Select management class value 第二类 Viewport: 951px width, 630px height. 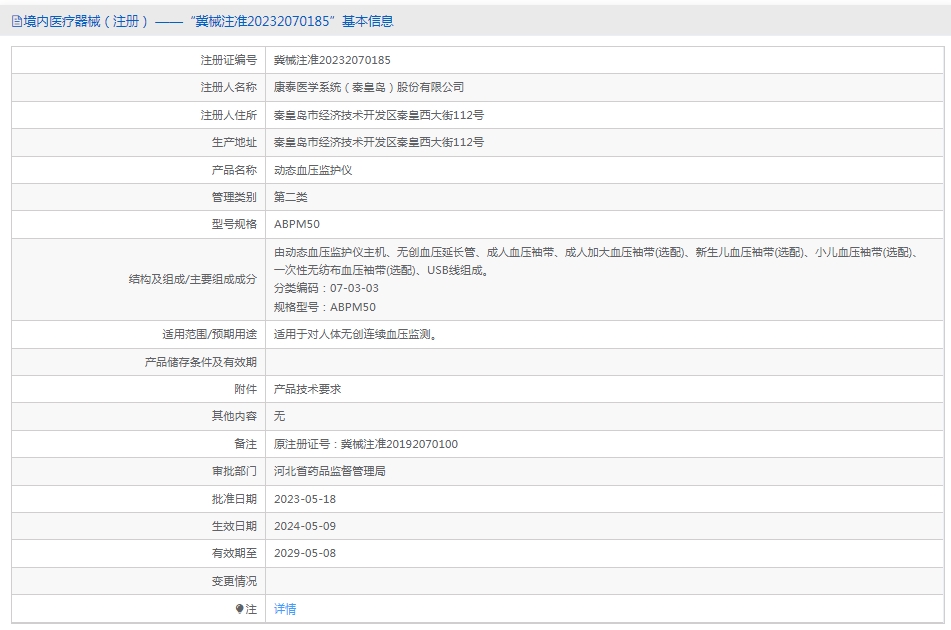pos(291,197)
